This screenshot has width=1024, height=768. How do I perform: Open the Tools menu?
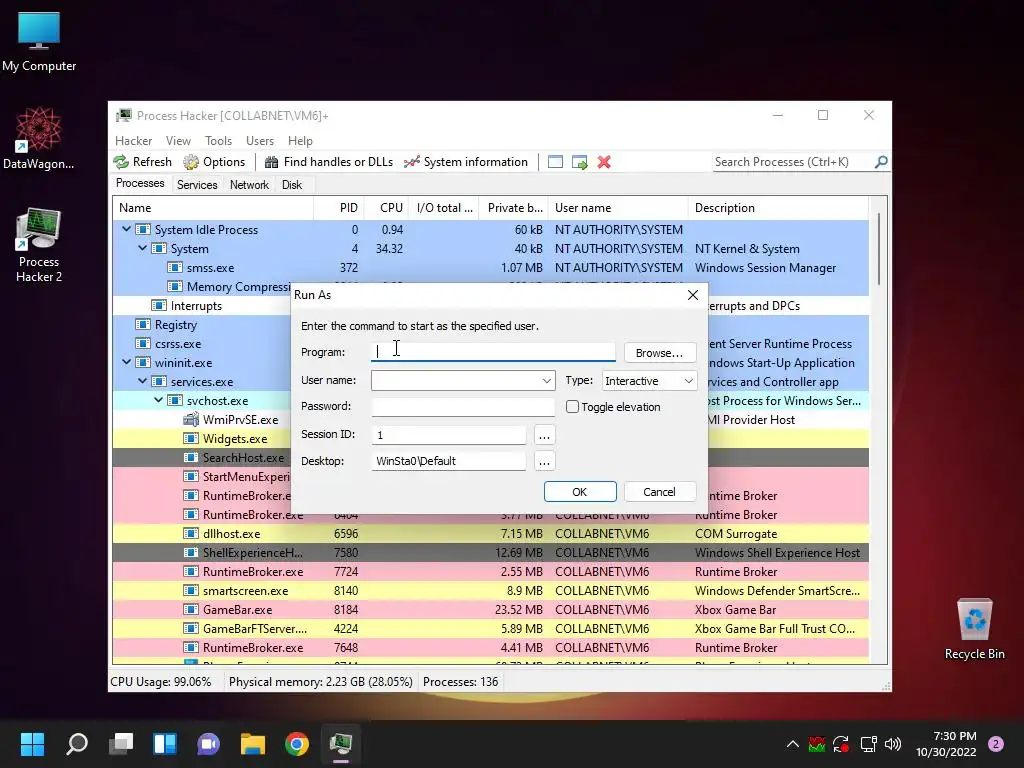(x=218, y=141)
